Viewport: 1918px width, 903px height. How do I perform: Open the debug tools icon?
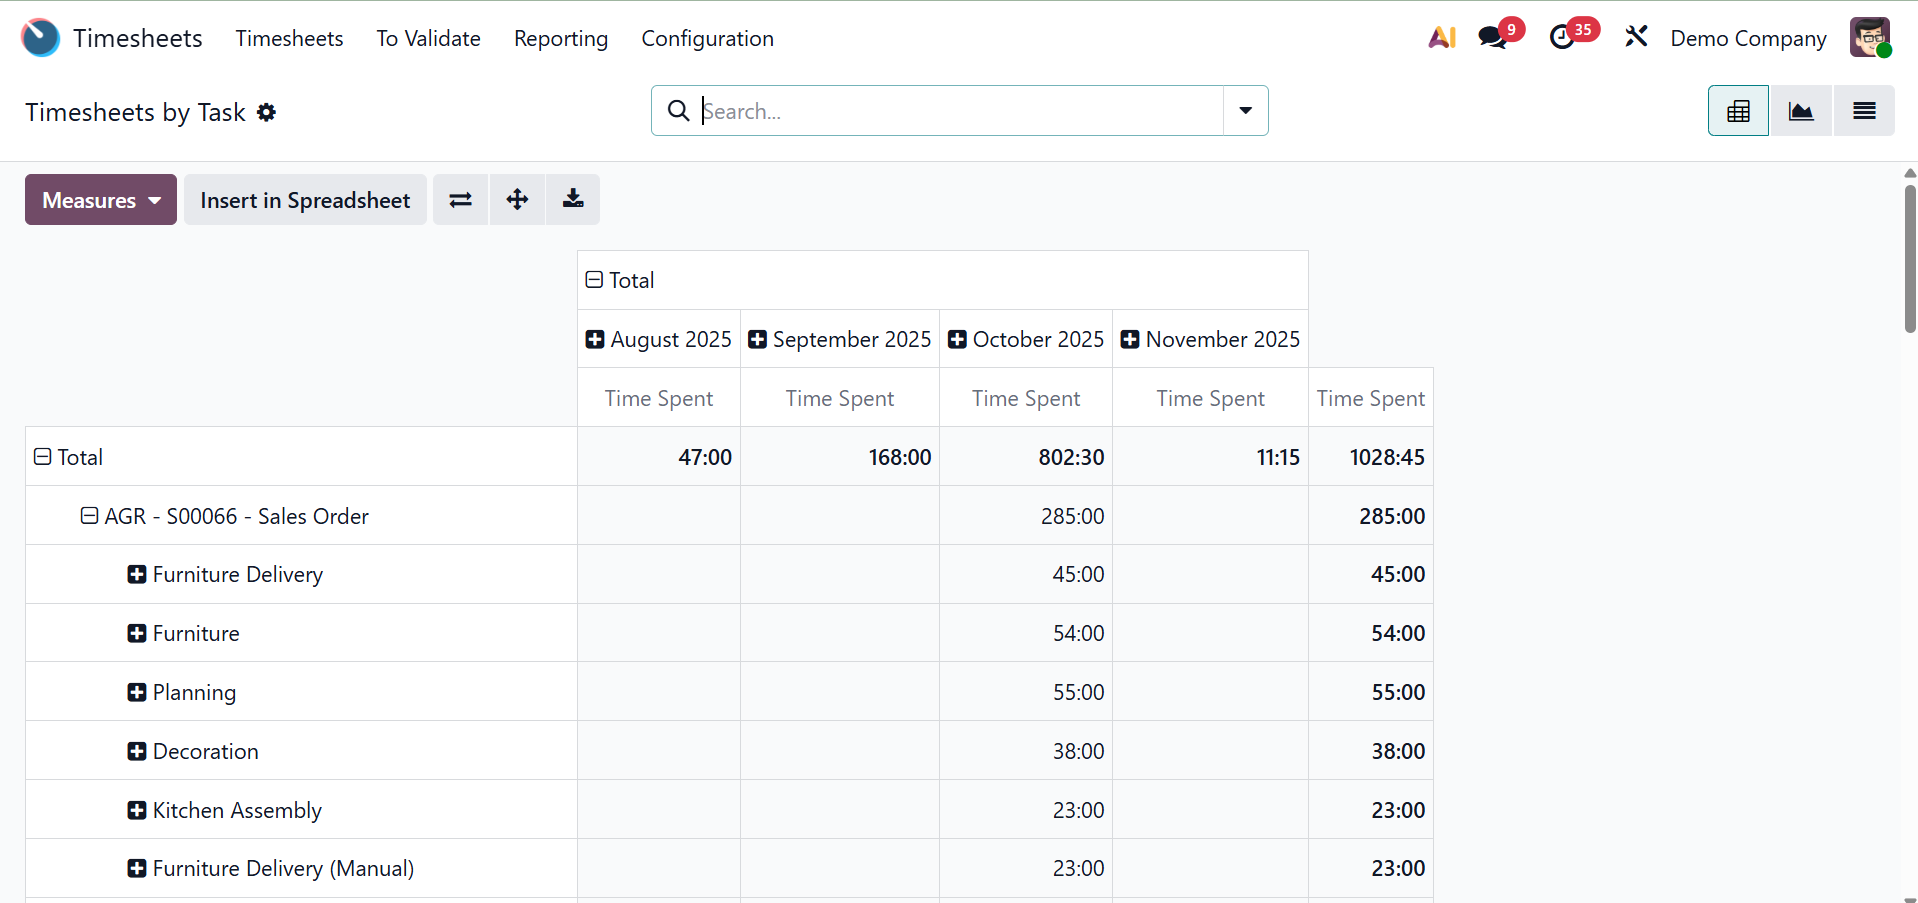pos(1636,38)
